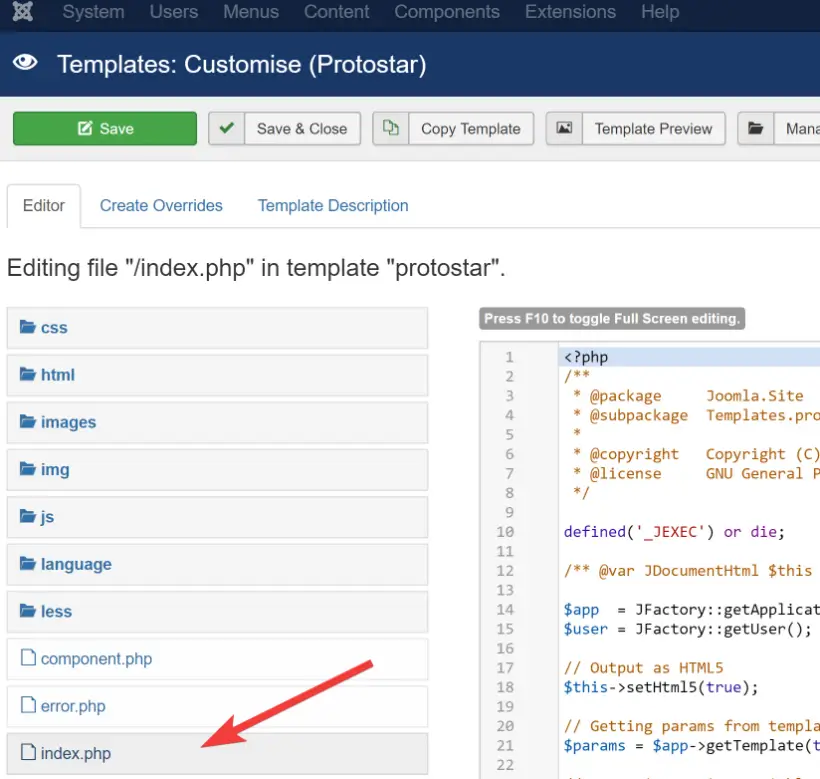Click the Save button
This screenshot has width=820, height=779.
click(x=104, y=128)
